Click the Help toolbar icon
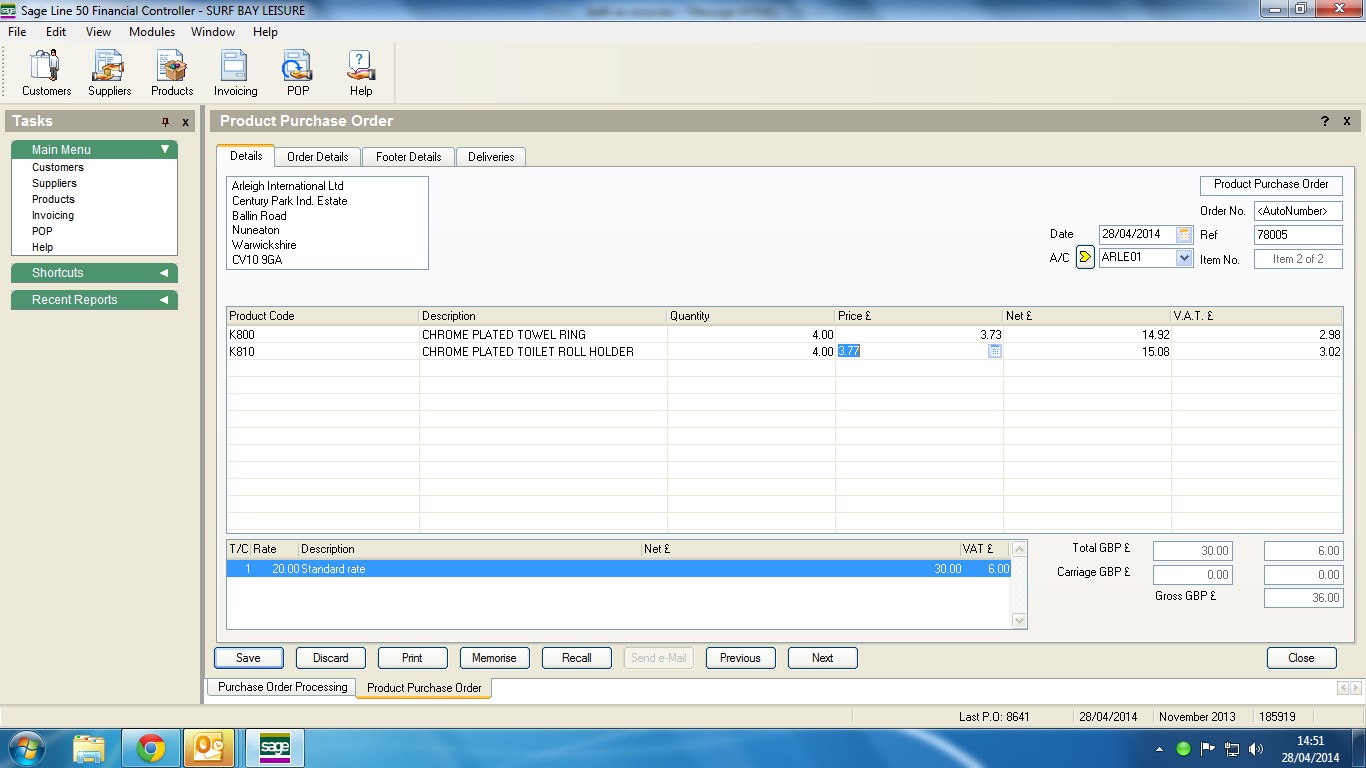Viewport: 1366px width, 768px height. pos(361,72)
